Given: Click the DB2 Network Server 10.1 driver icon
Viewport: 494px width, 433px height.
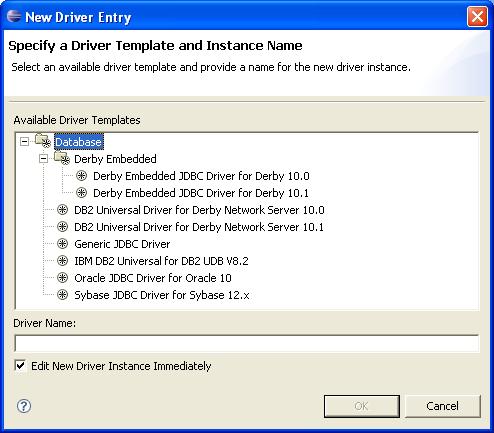Looking at the screenshot, I should click(x=62, y=227).
